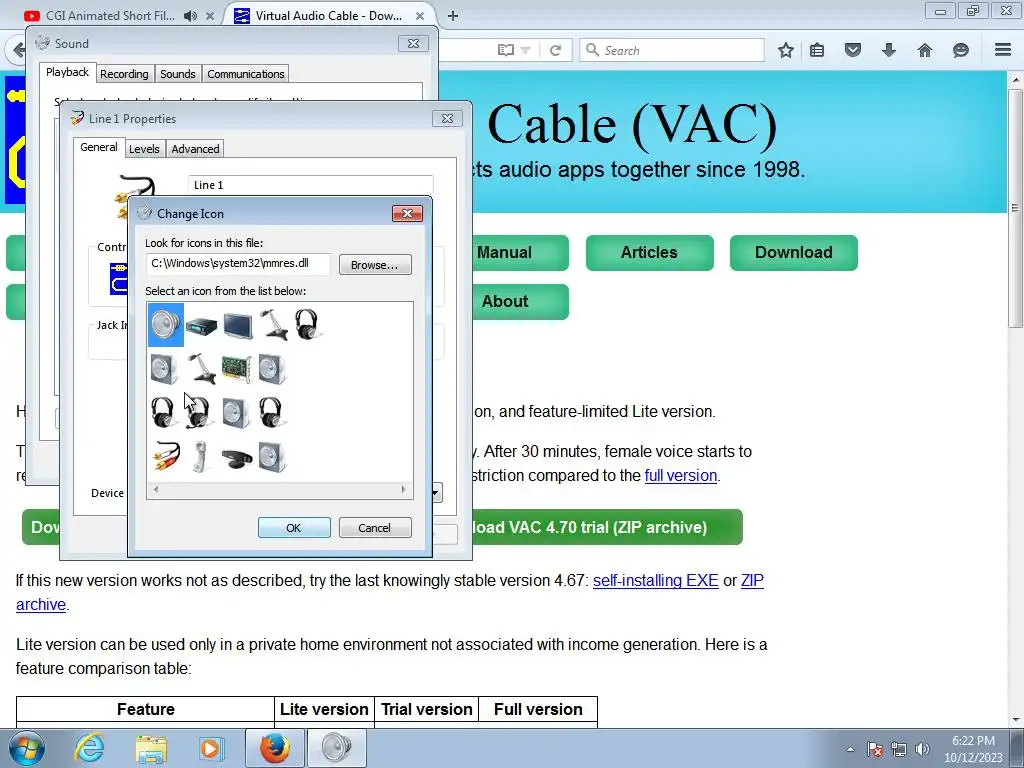This screenshot has width=1024, height=768.
Task: Click the network tray icon
Action: (x=899, y=749)
